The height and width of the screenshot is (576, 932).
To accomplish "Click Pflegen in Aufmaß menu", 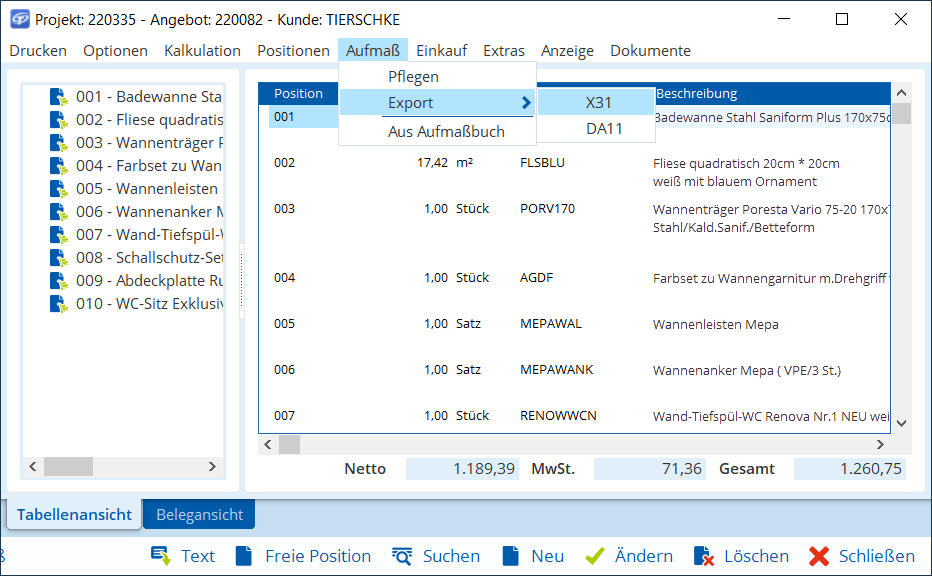I will (x=413, y=76).
